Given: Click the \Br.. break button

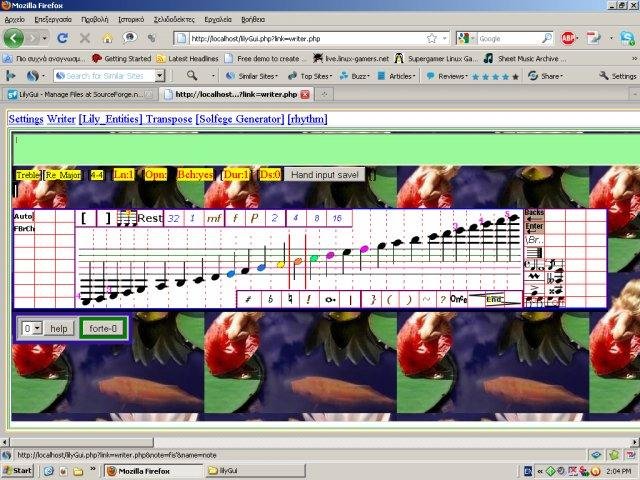Looking at the screenshot, I should (x=534, y=240).
